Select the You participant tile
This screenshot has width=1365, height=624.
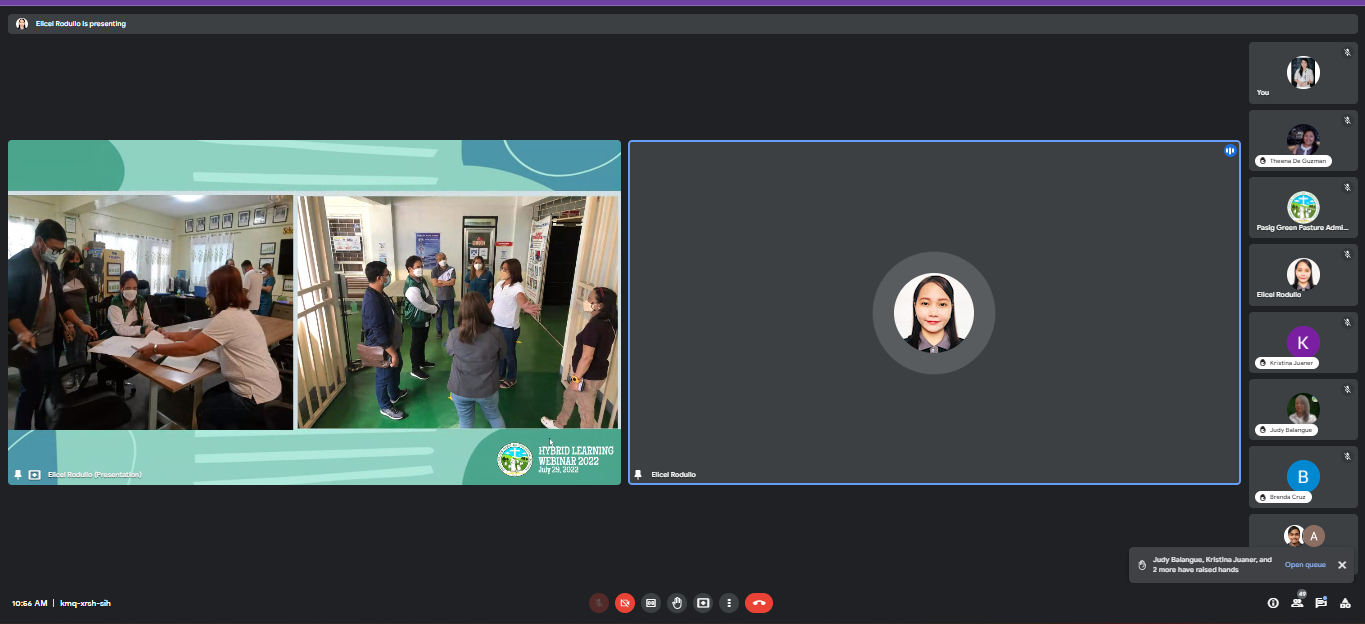(1303, 73)
